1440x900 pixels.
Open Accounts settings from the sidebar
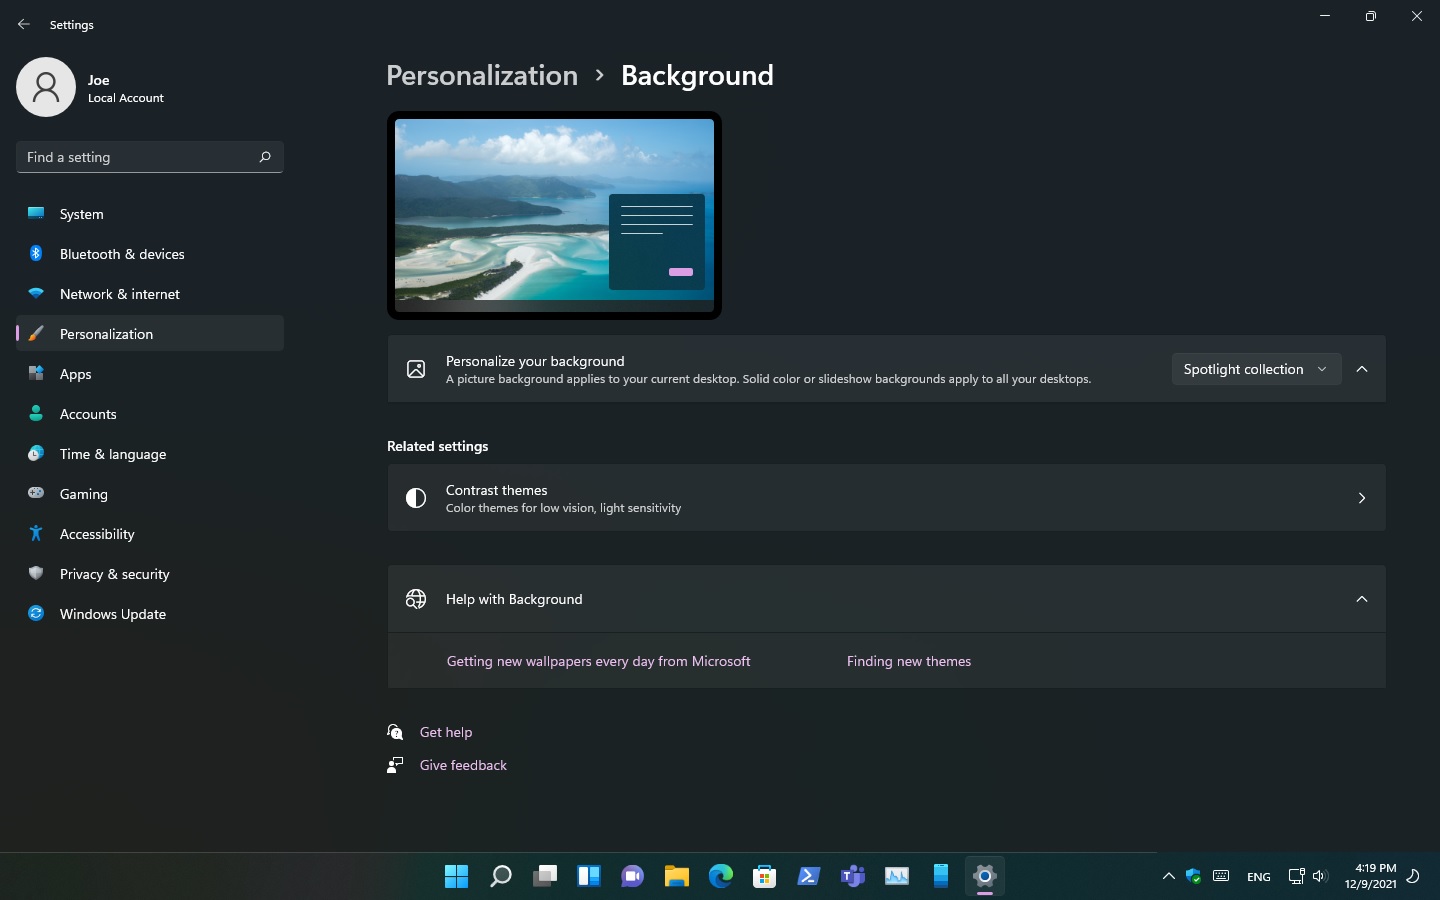[88, 414]
